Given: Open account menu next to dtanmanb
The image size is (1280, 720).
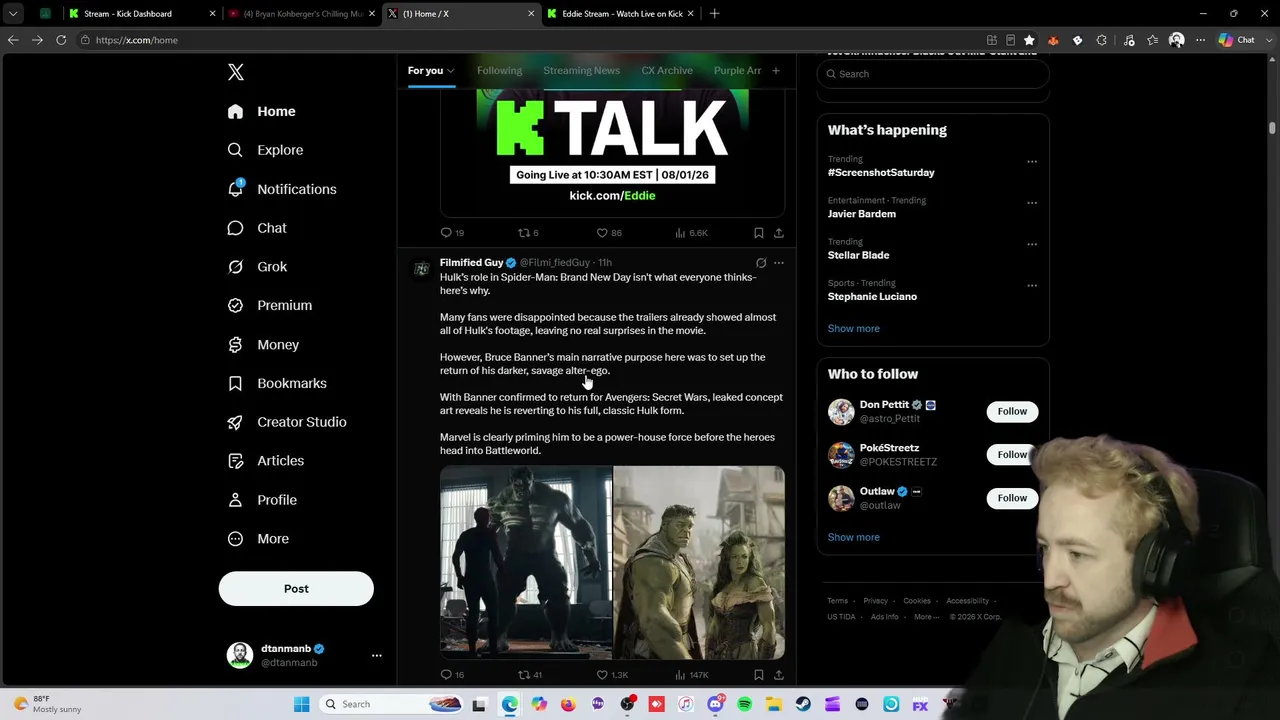Looking at the screenshot, I should click(x=377, y=655).
